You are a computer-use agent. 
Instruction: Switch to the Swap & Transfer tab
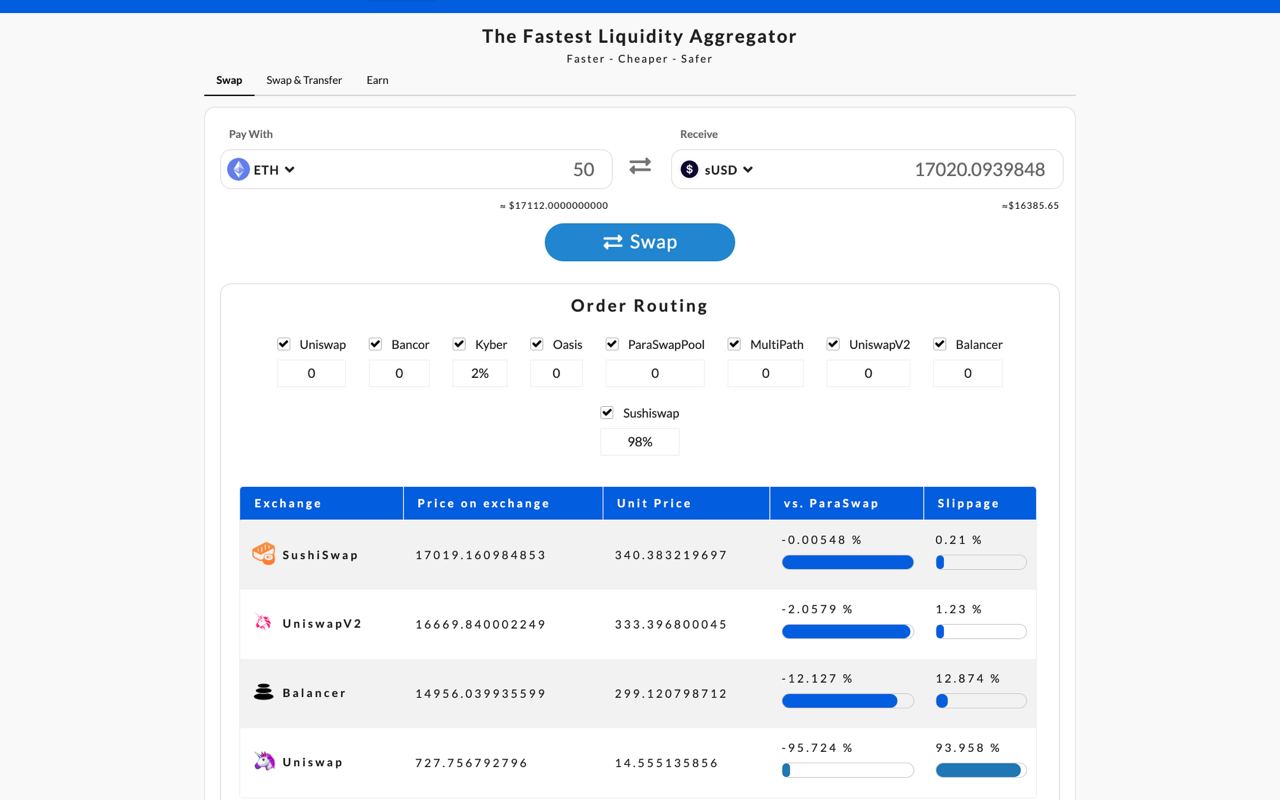304,80
